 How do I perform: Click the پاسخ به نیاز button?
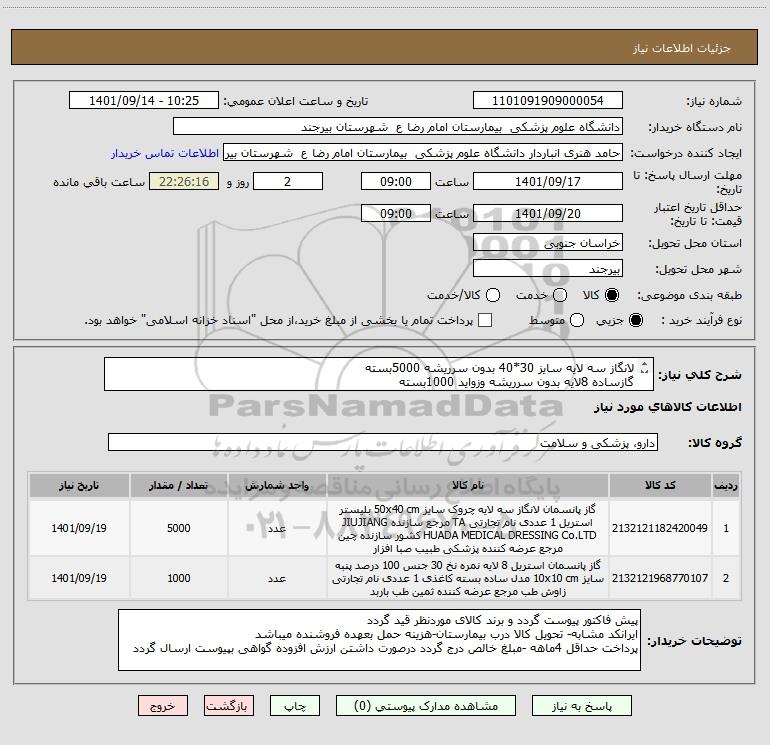tap(581, 706)
